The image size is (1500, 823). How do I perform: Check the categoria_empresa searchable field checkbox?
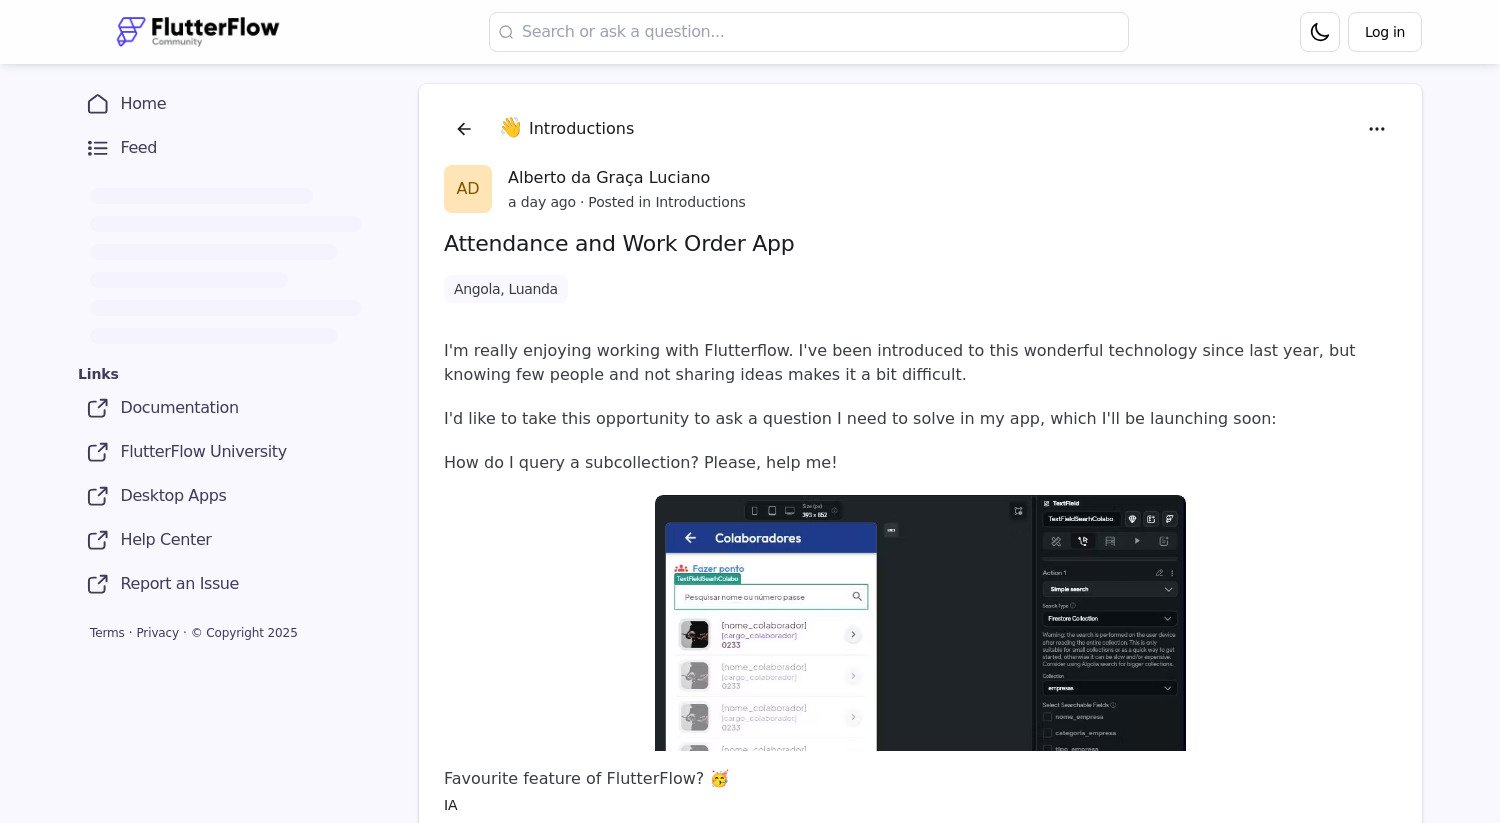tap(1048, 732)
